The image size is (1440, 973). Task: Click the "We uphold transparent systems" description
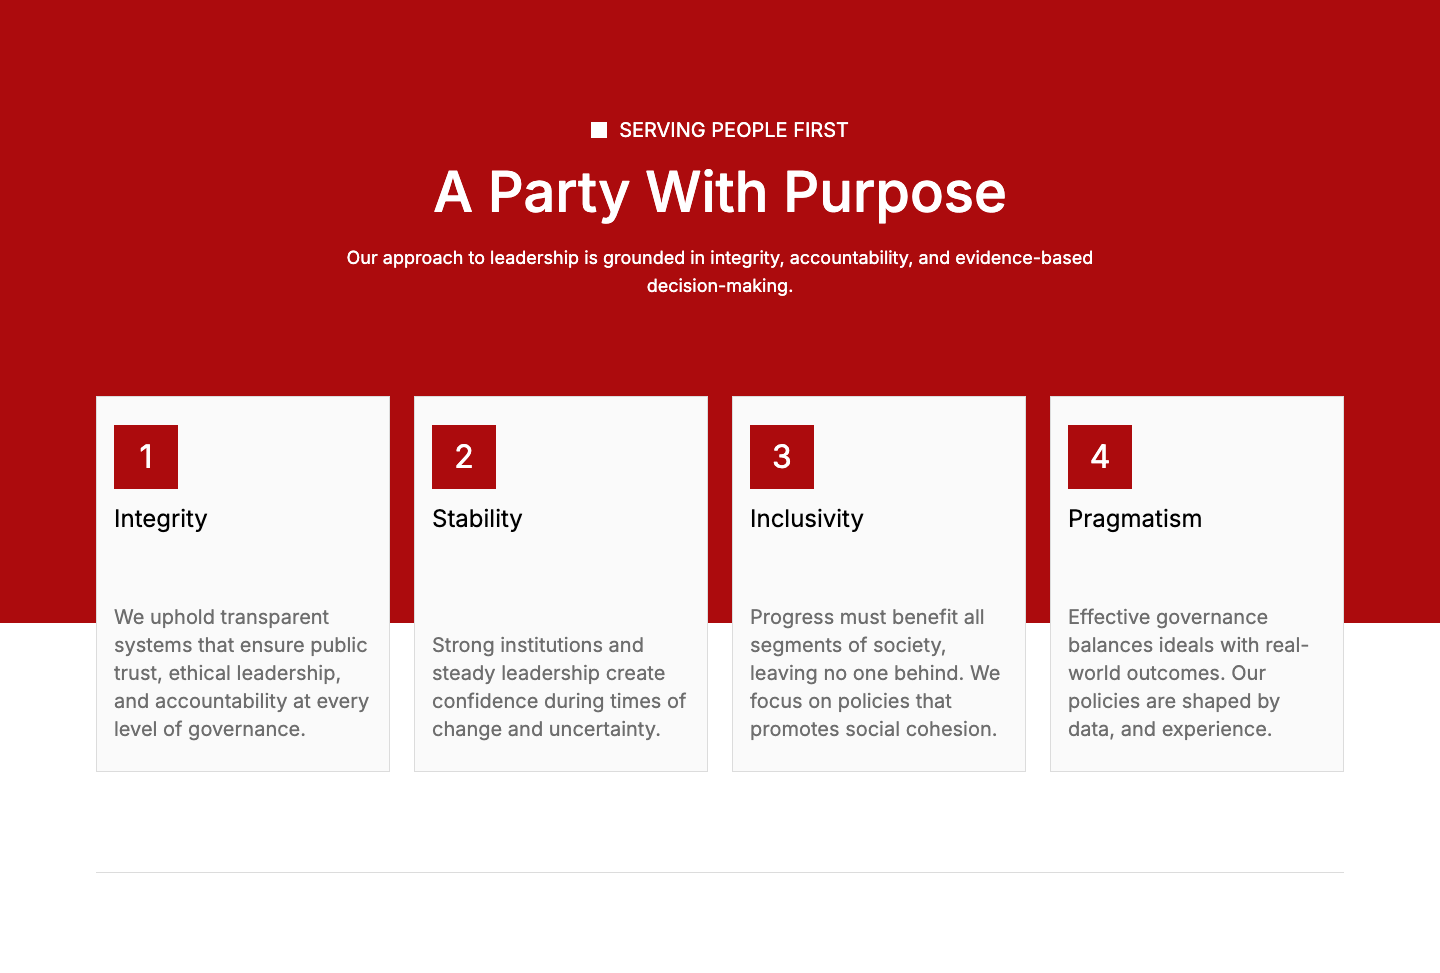(241, 673)
